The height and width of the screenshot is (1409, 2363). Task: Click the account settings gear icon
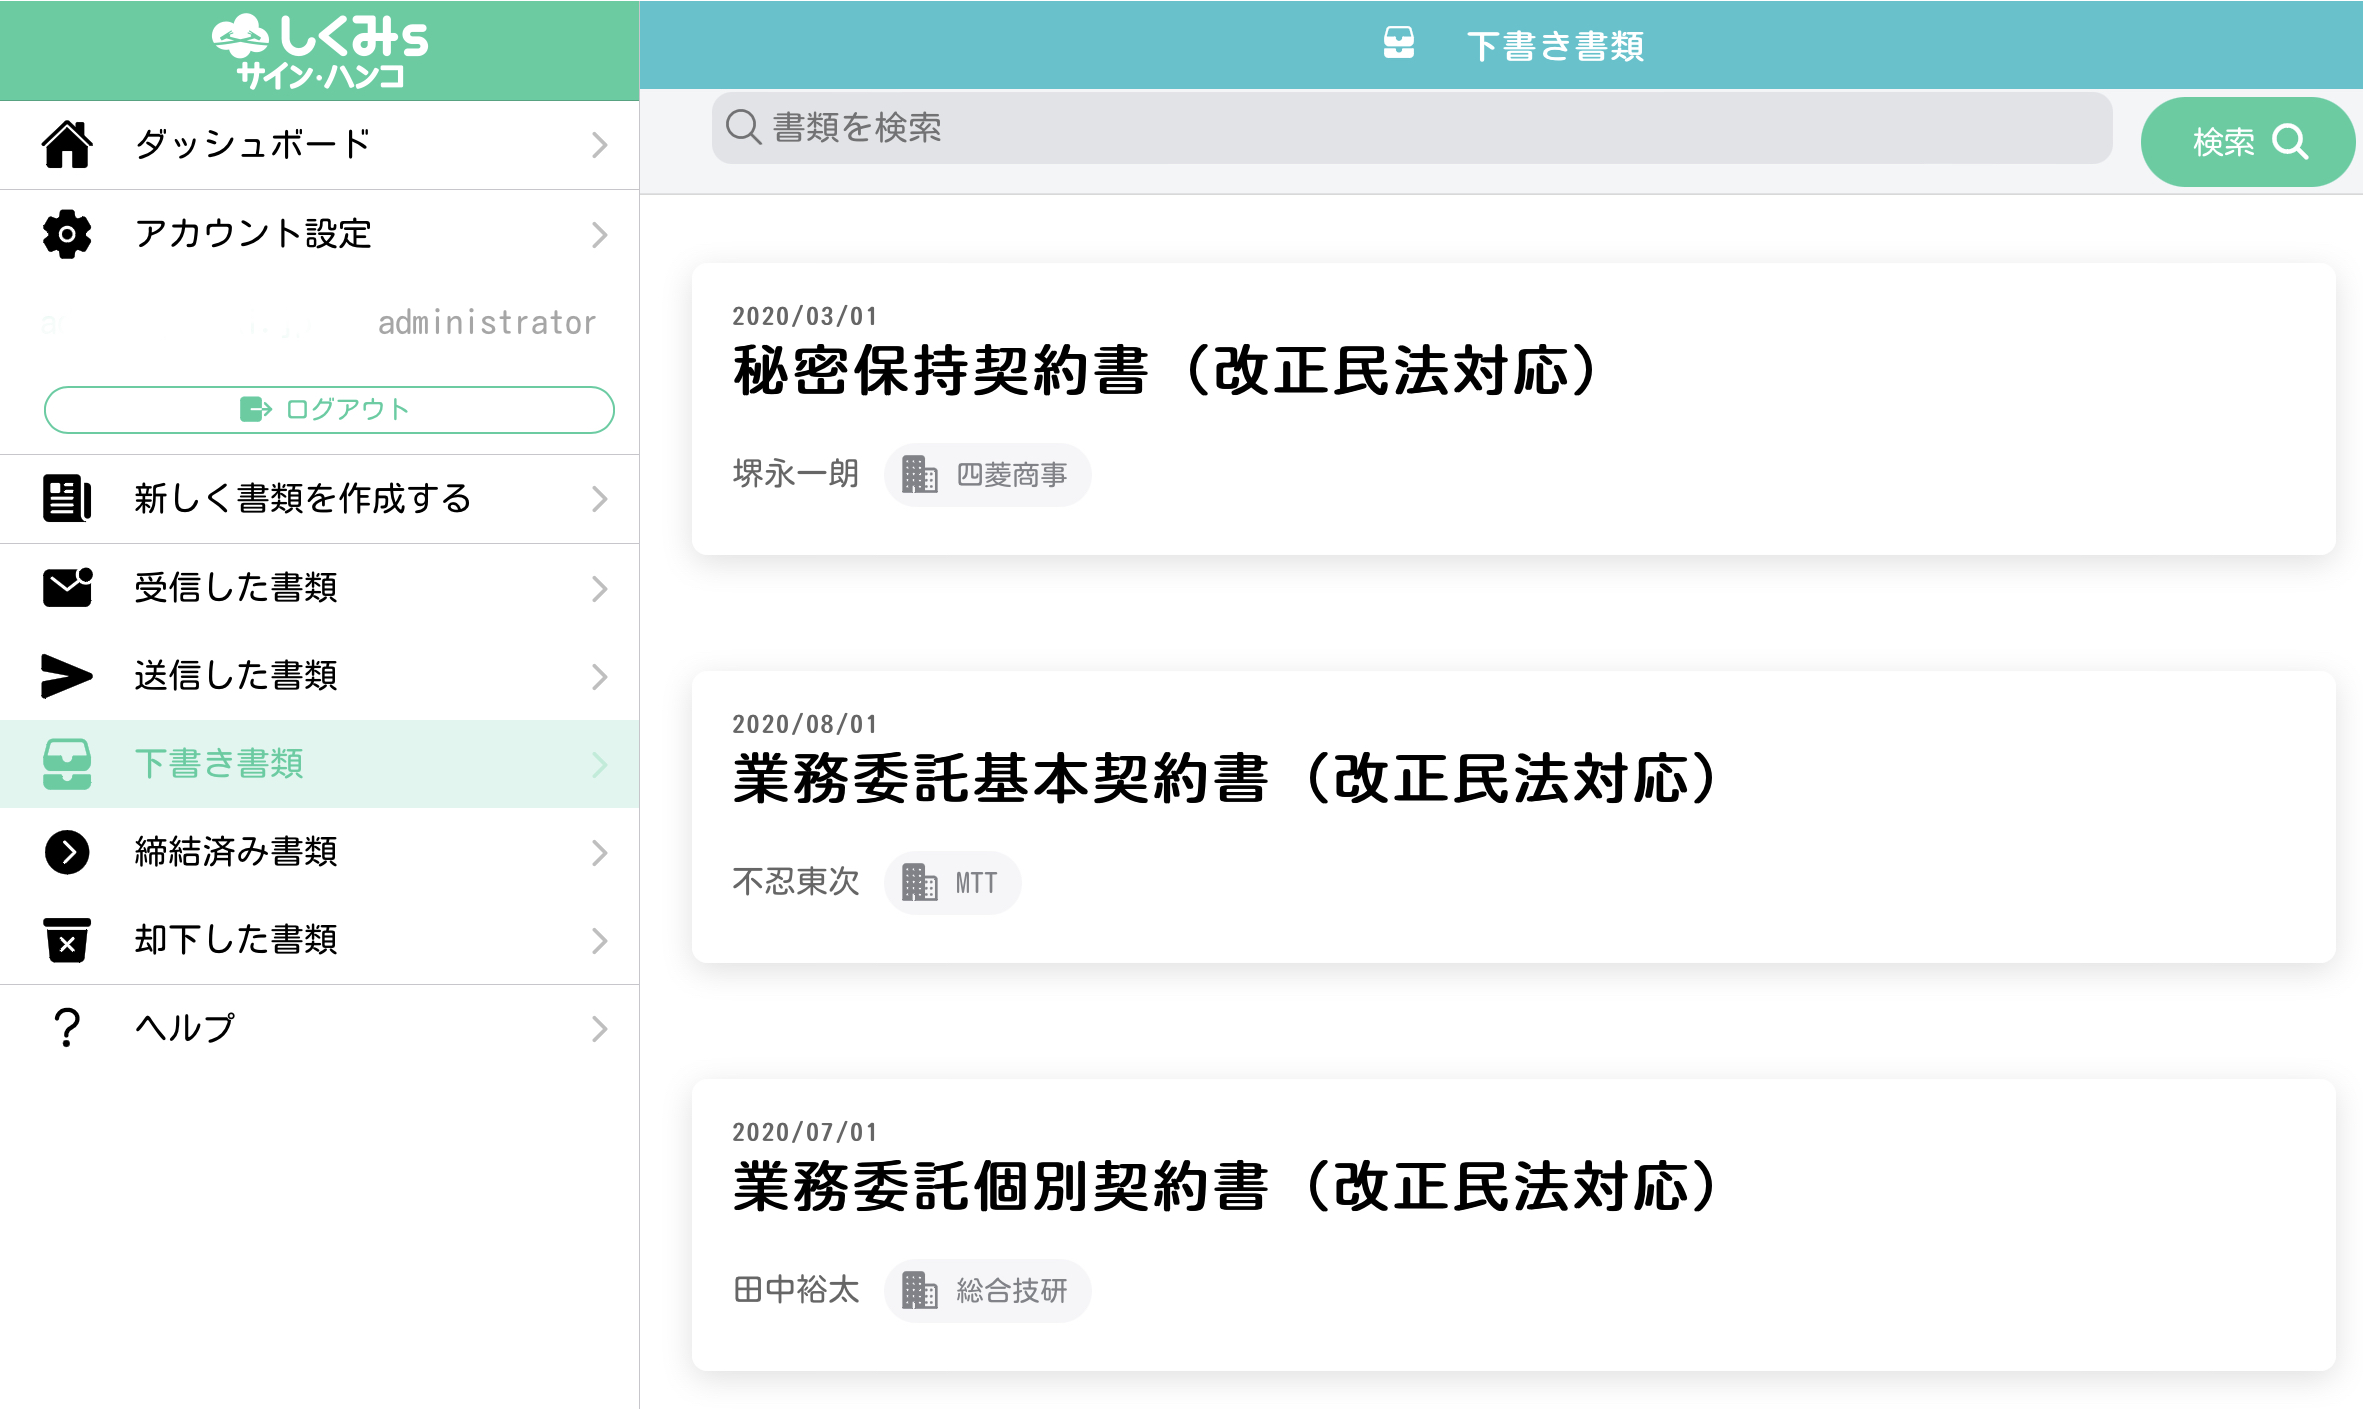pos(67,234)
